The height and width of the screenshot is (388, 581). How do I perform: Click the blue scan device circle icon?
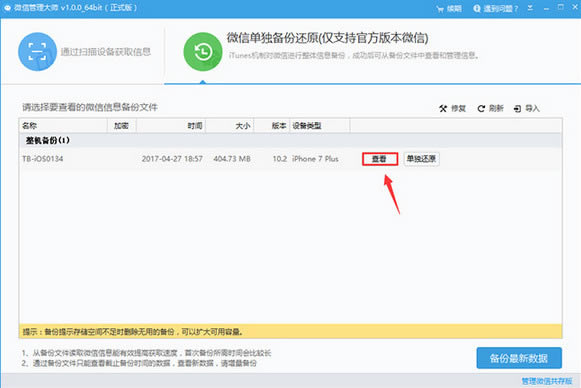click(x=37, y=52)
